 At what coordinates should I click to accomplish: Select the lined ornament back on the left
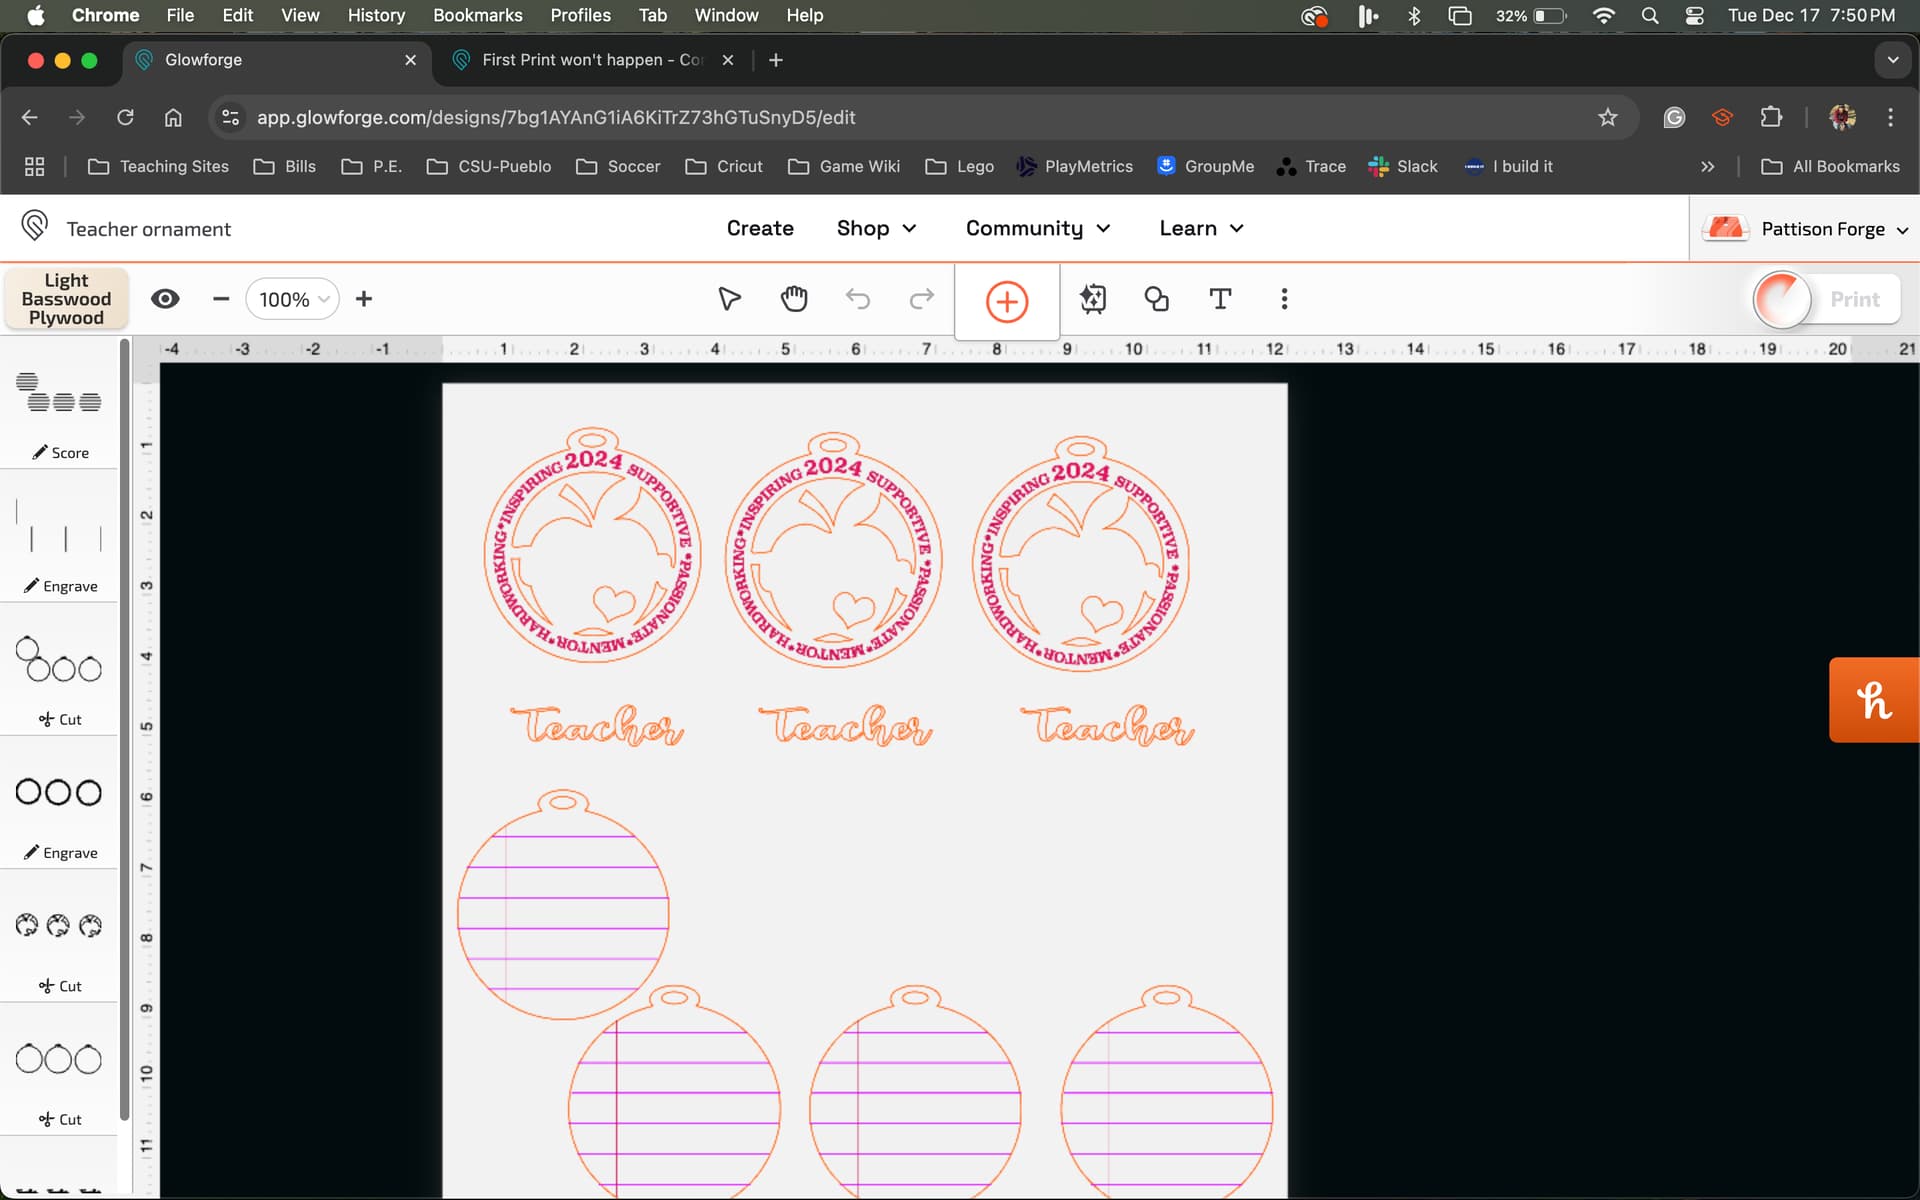(563, 905)
